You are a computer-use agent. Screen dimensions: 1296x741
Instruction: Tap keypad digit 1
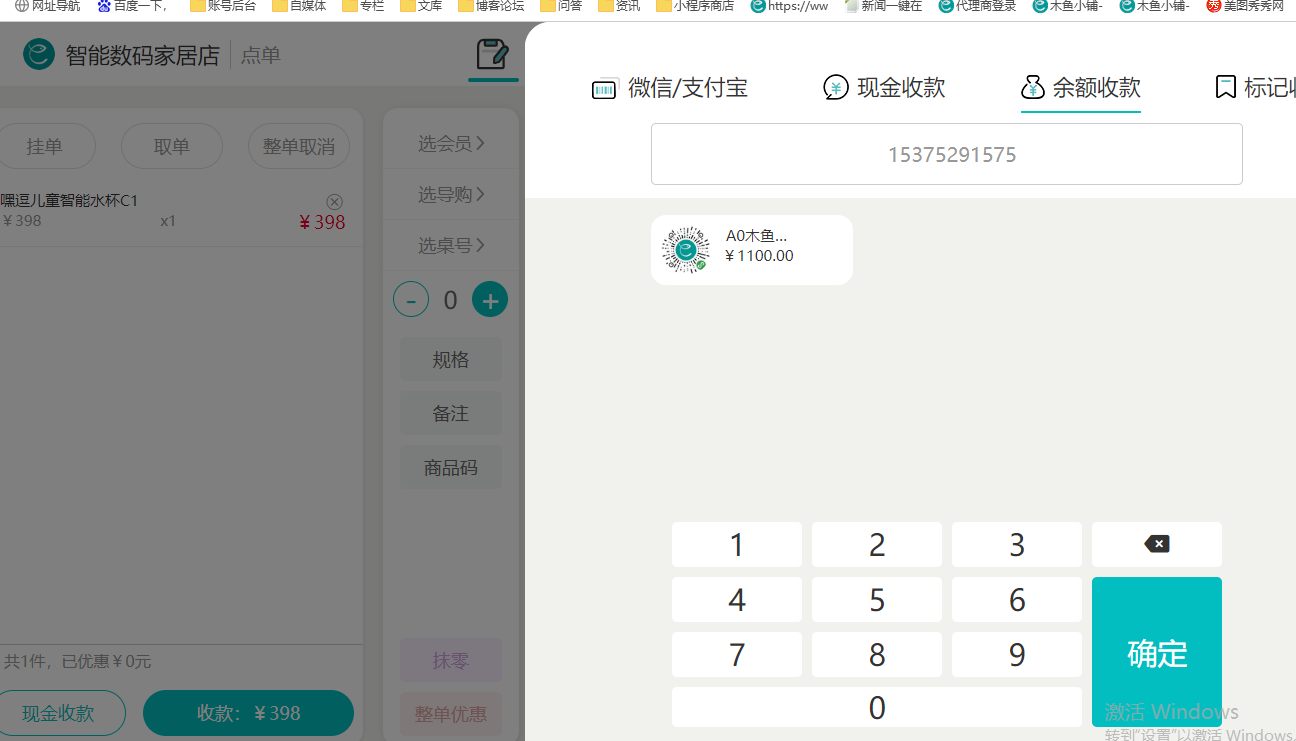coord(737,544)
